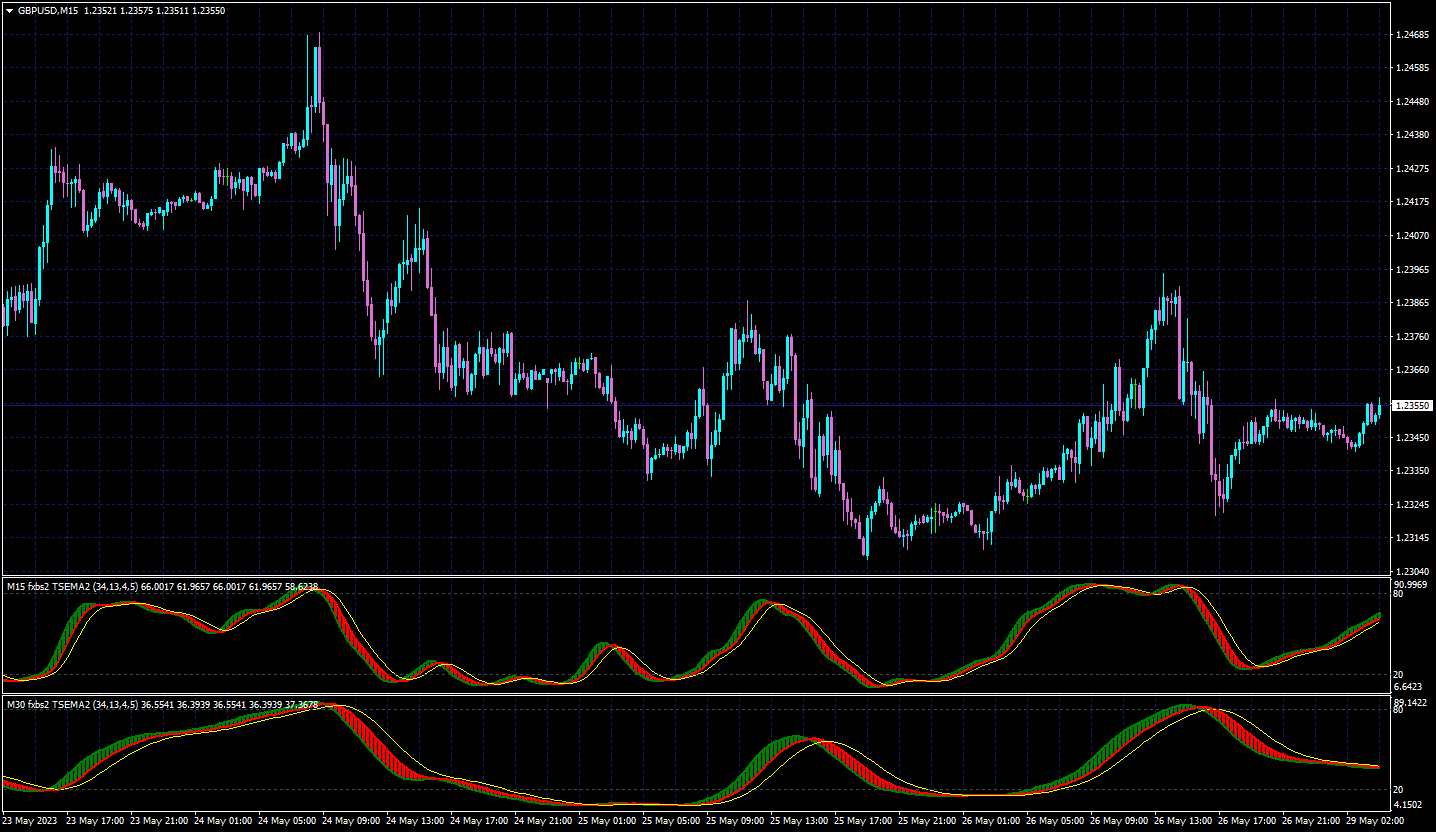1436x832 pixels.
Task: Click the 23 May 2023 date label
Action: 31,820
